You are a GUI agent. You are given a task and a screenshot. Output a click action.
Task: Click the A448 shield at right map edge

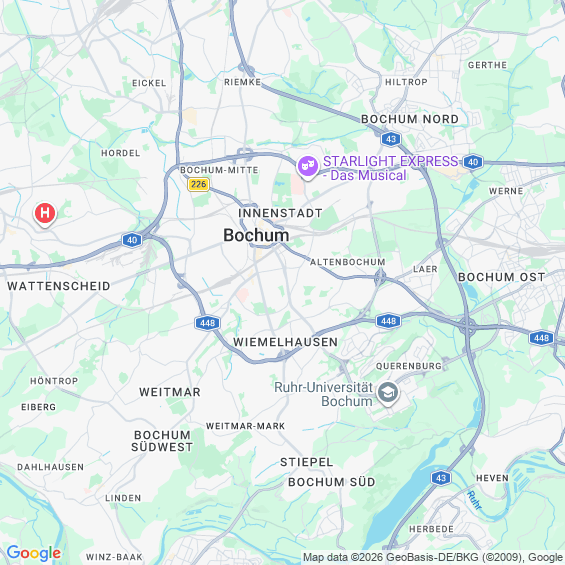pos(541,338)
